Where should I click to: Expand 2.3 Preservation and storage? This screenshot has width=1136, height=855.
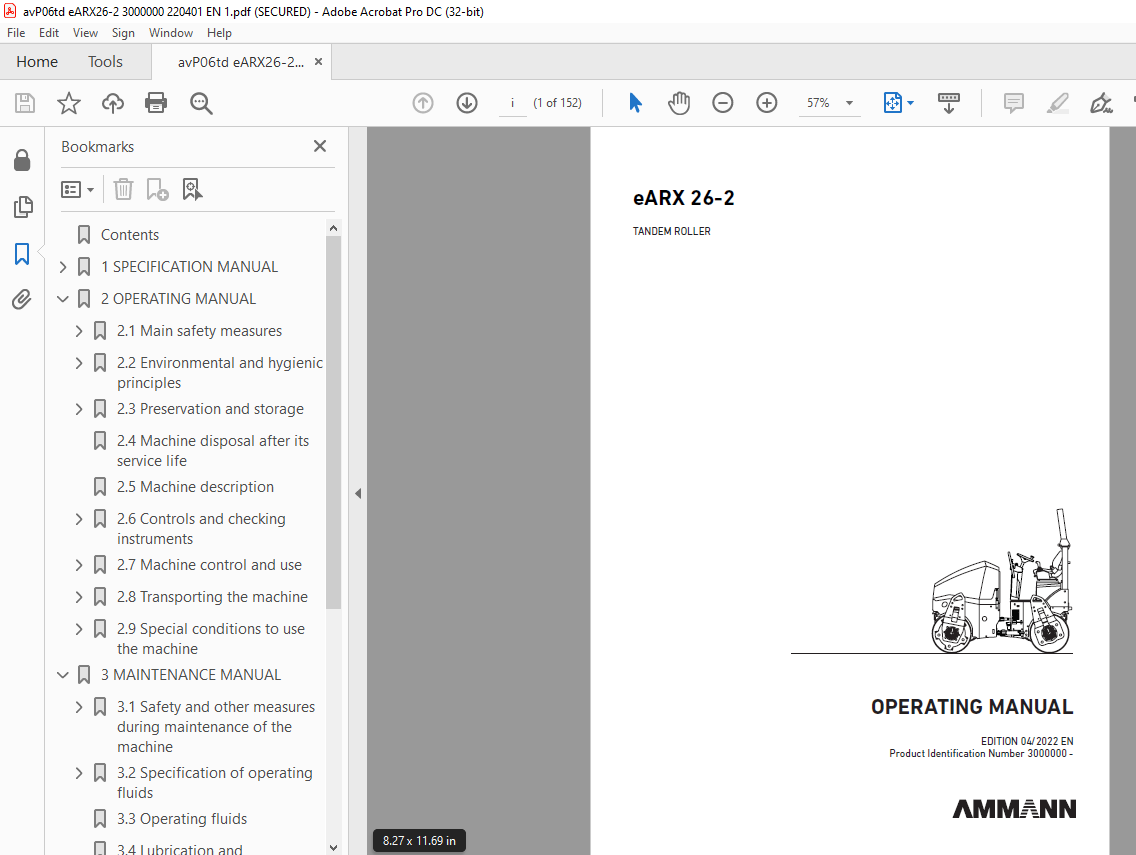pos(79,409)
